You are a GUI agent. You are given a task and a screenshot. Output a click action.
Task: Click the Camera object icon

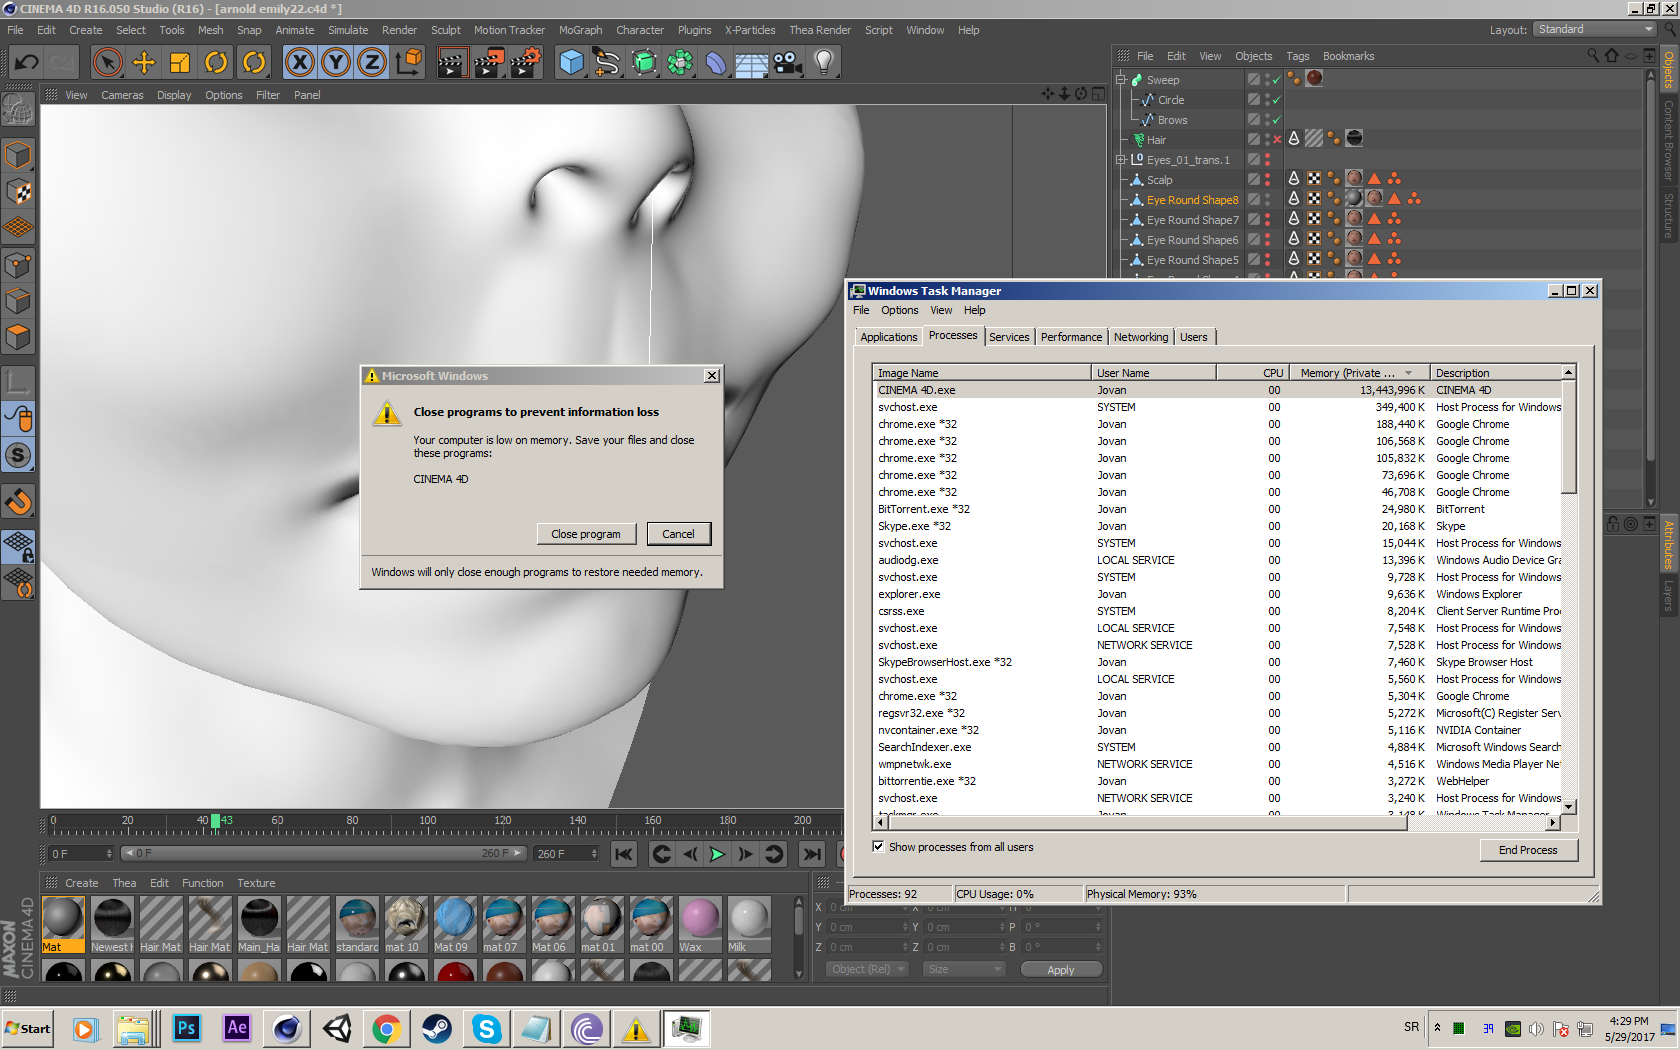pos(788,63)
